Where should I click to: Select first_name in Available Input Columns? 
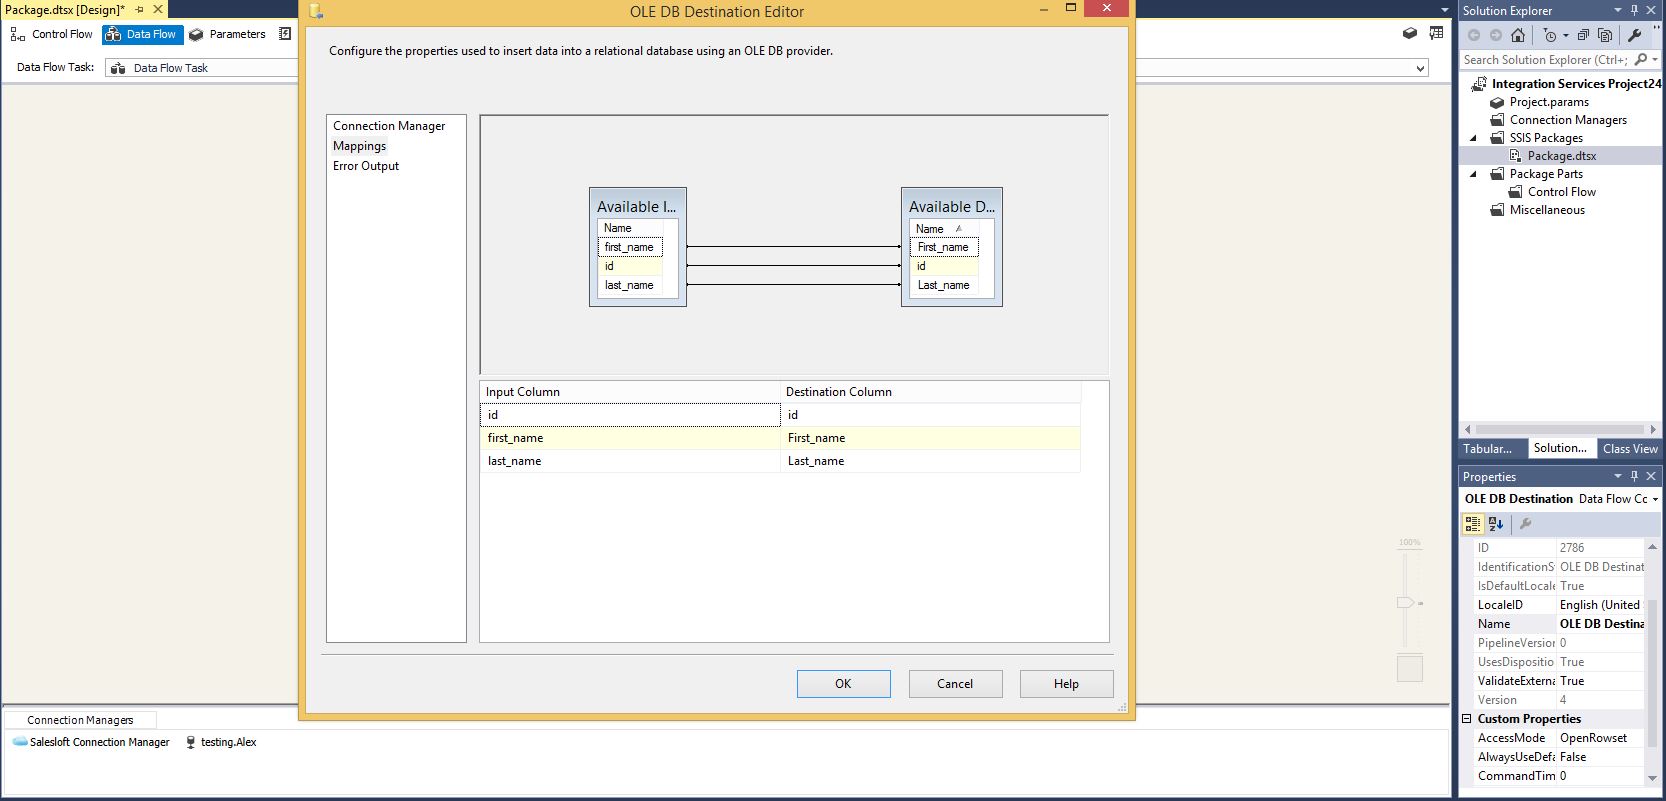pyautogui.click(x=630, y=247)
